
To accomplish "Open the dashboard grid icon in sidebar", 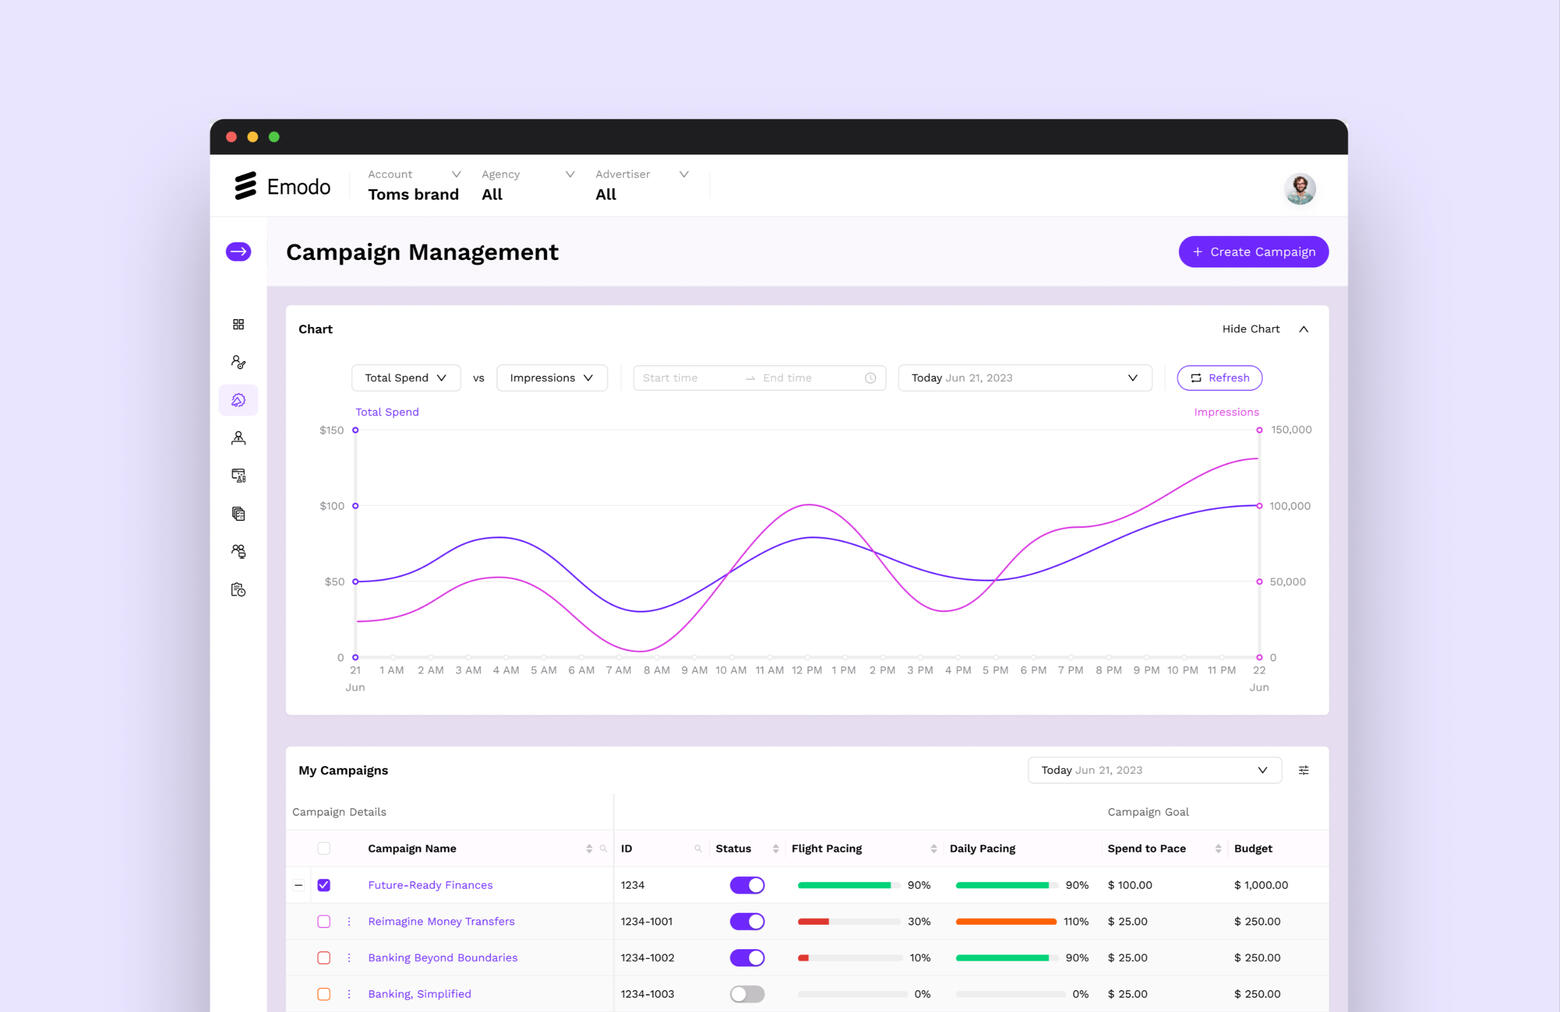I will (x=238, y=324).
